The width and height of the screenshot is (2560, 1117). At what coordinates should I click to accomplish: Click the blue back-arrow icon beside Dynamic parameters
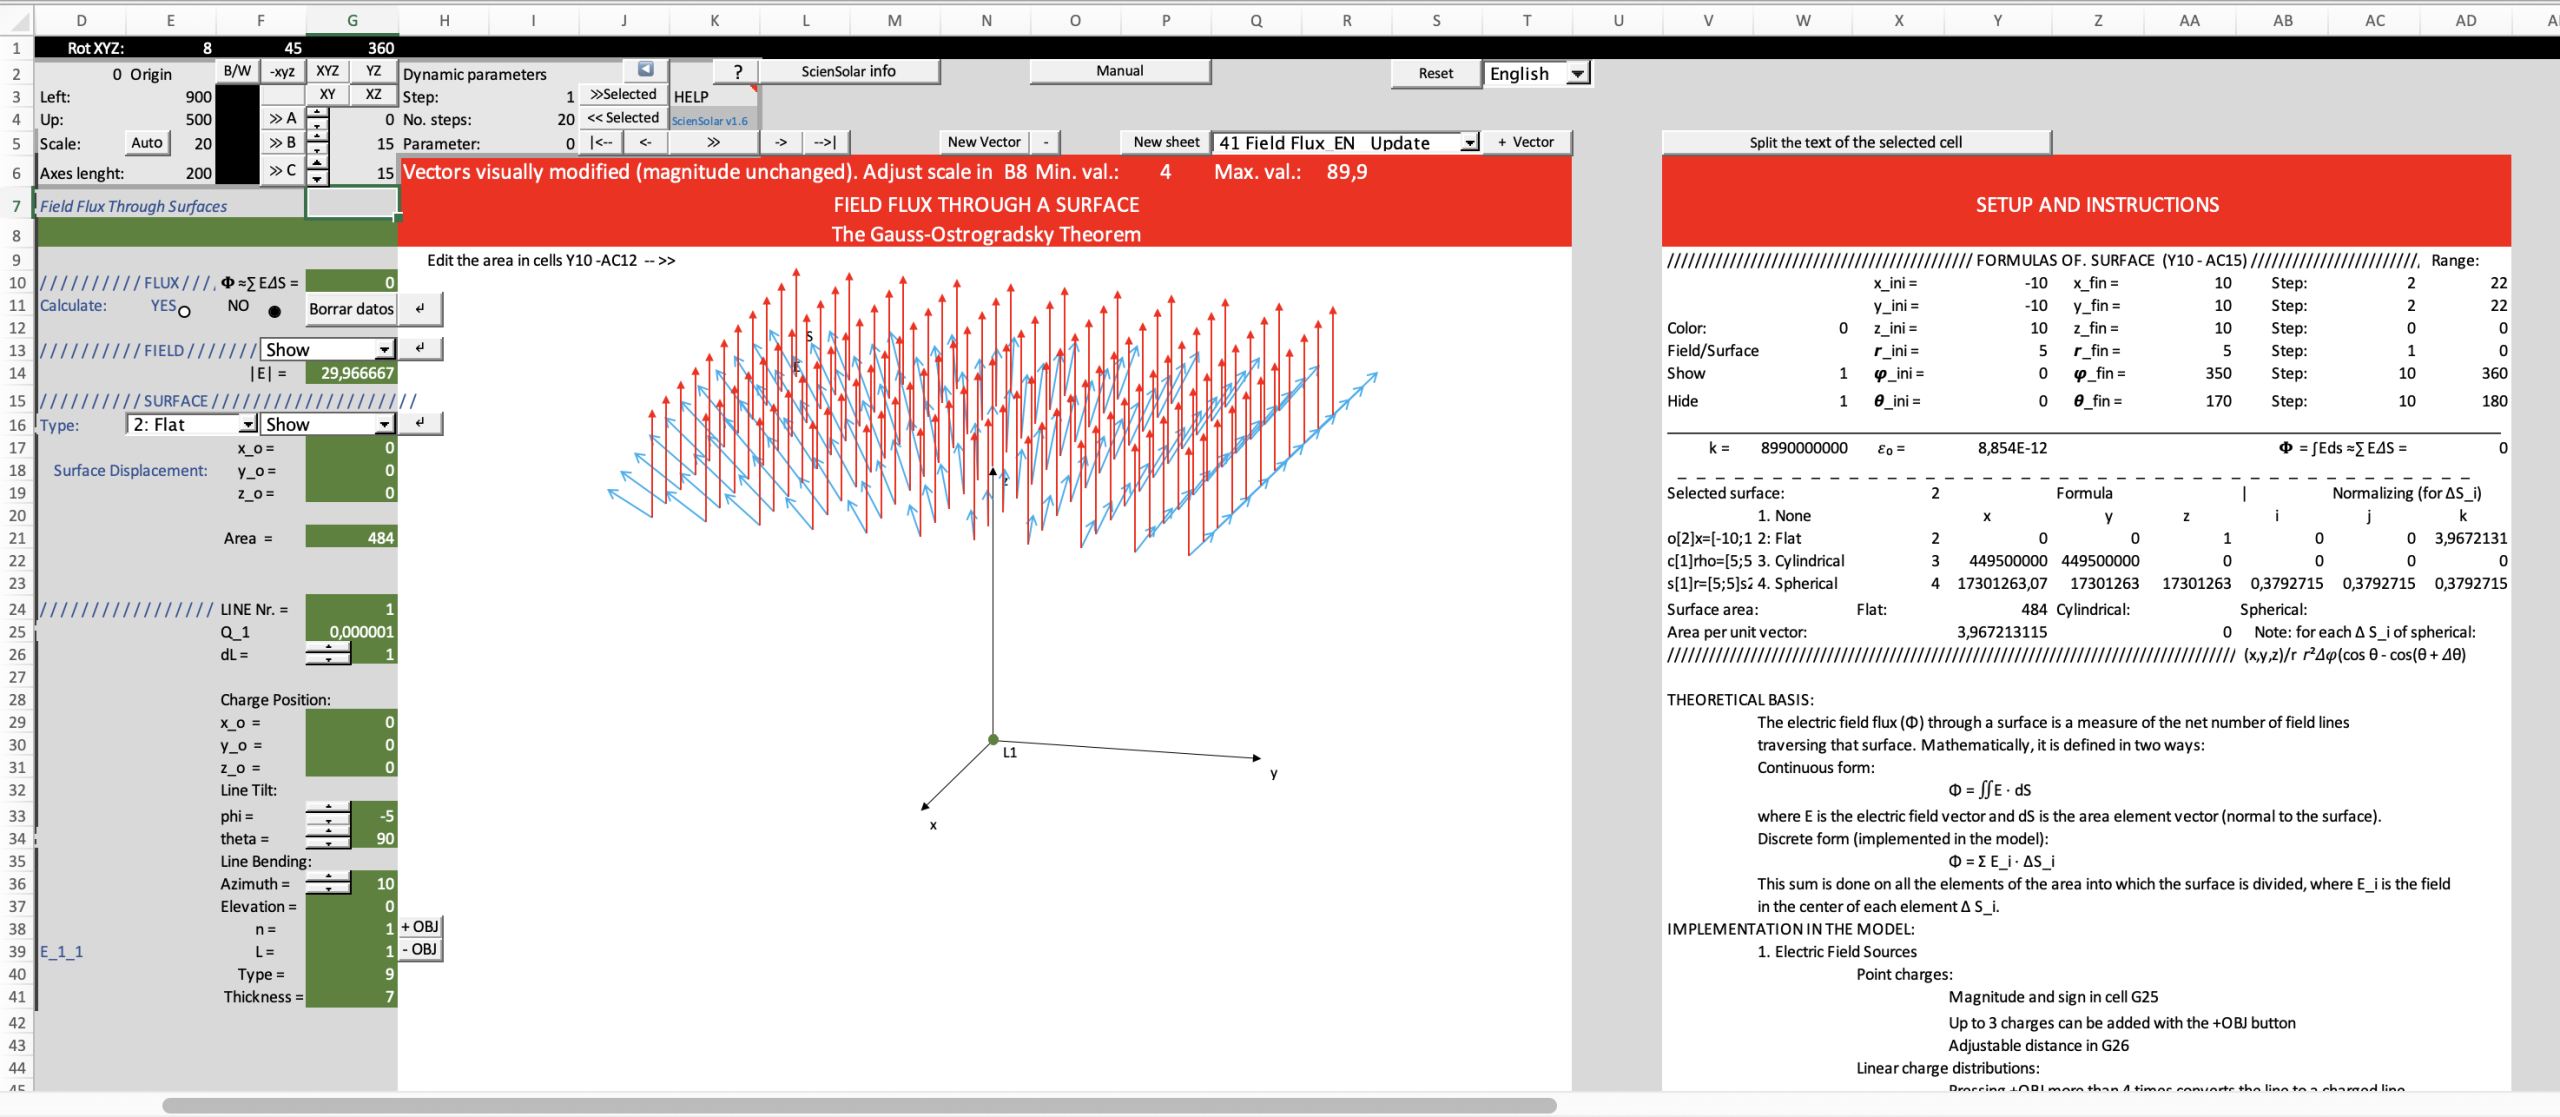[646, 70]
